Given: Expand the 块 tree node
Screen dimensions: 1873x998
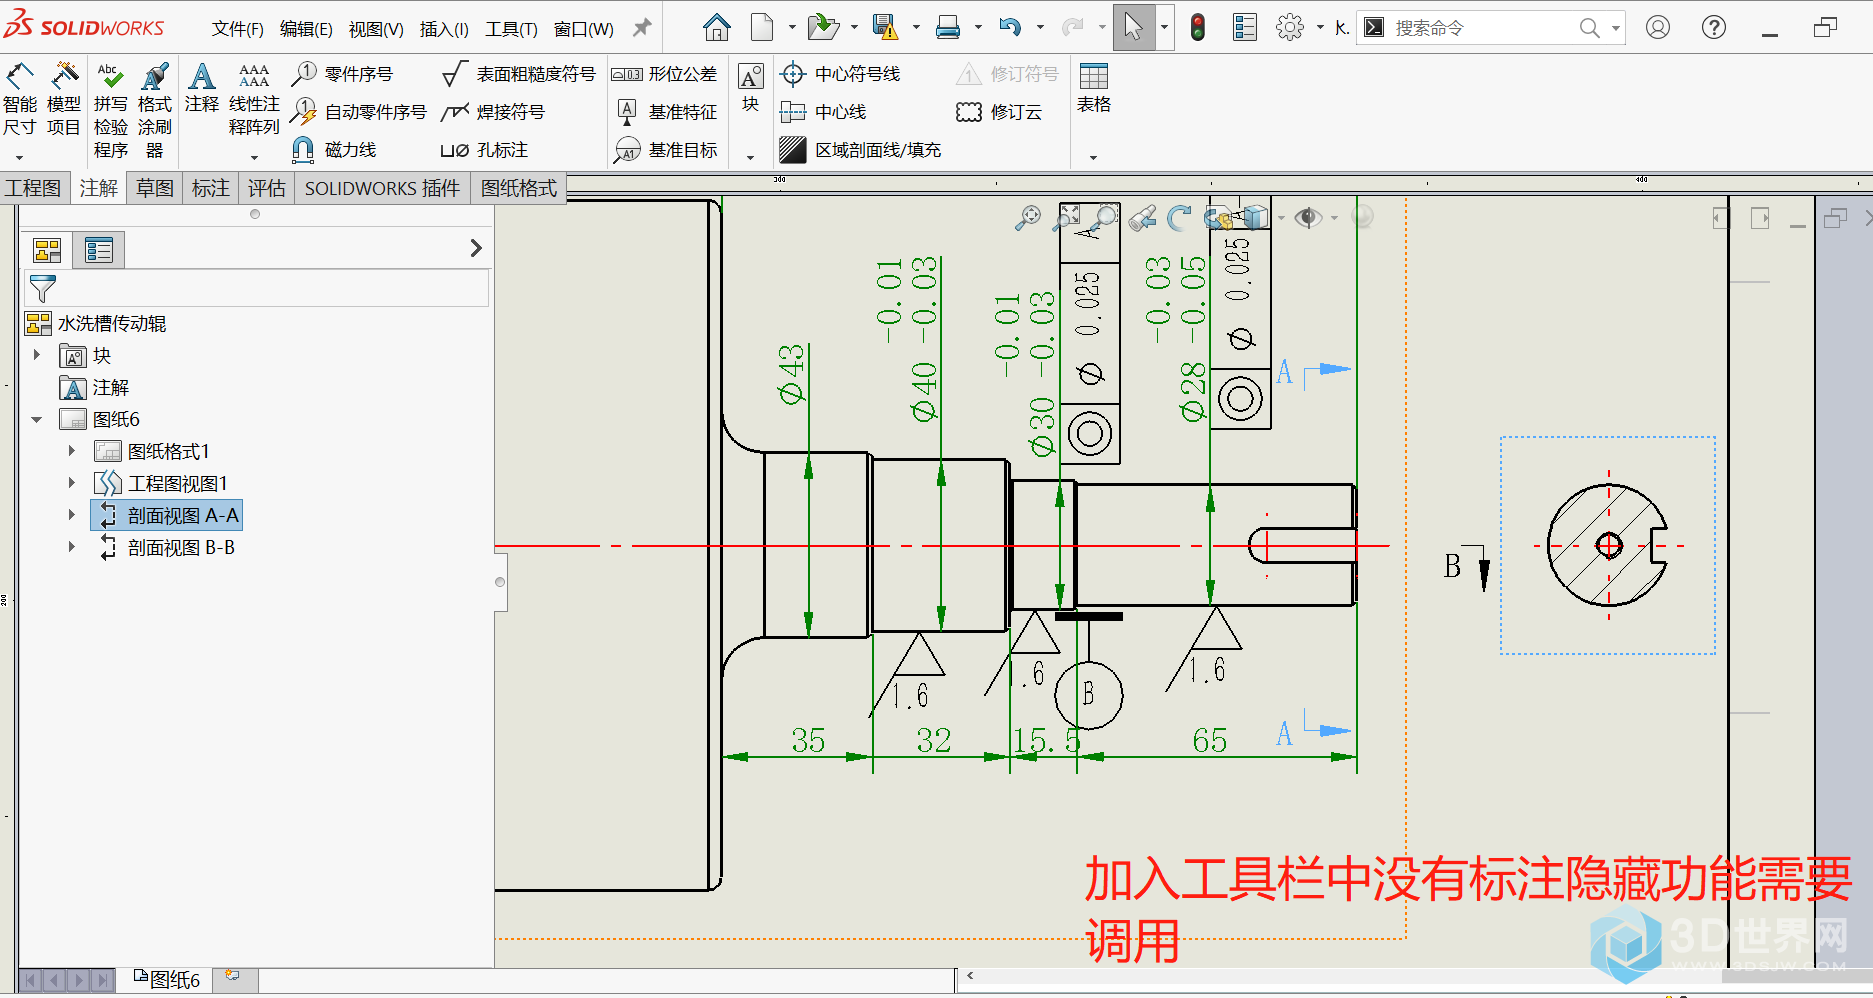Looking at the screenshot, I should pos(37,355).
